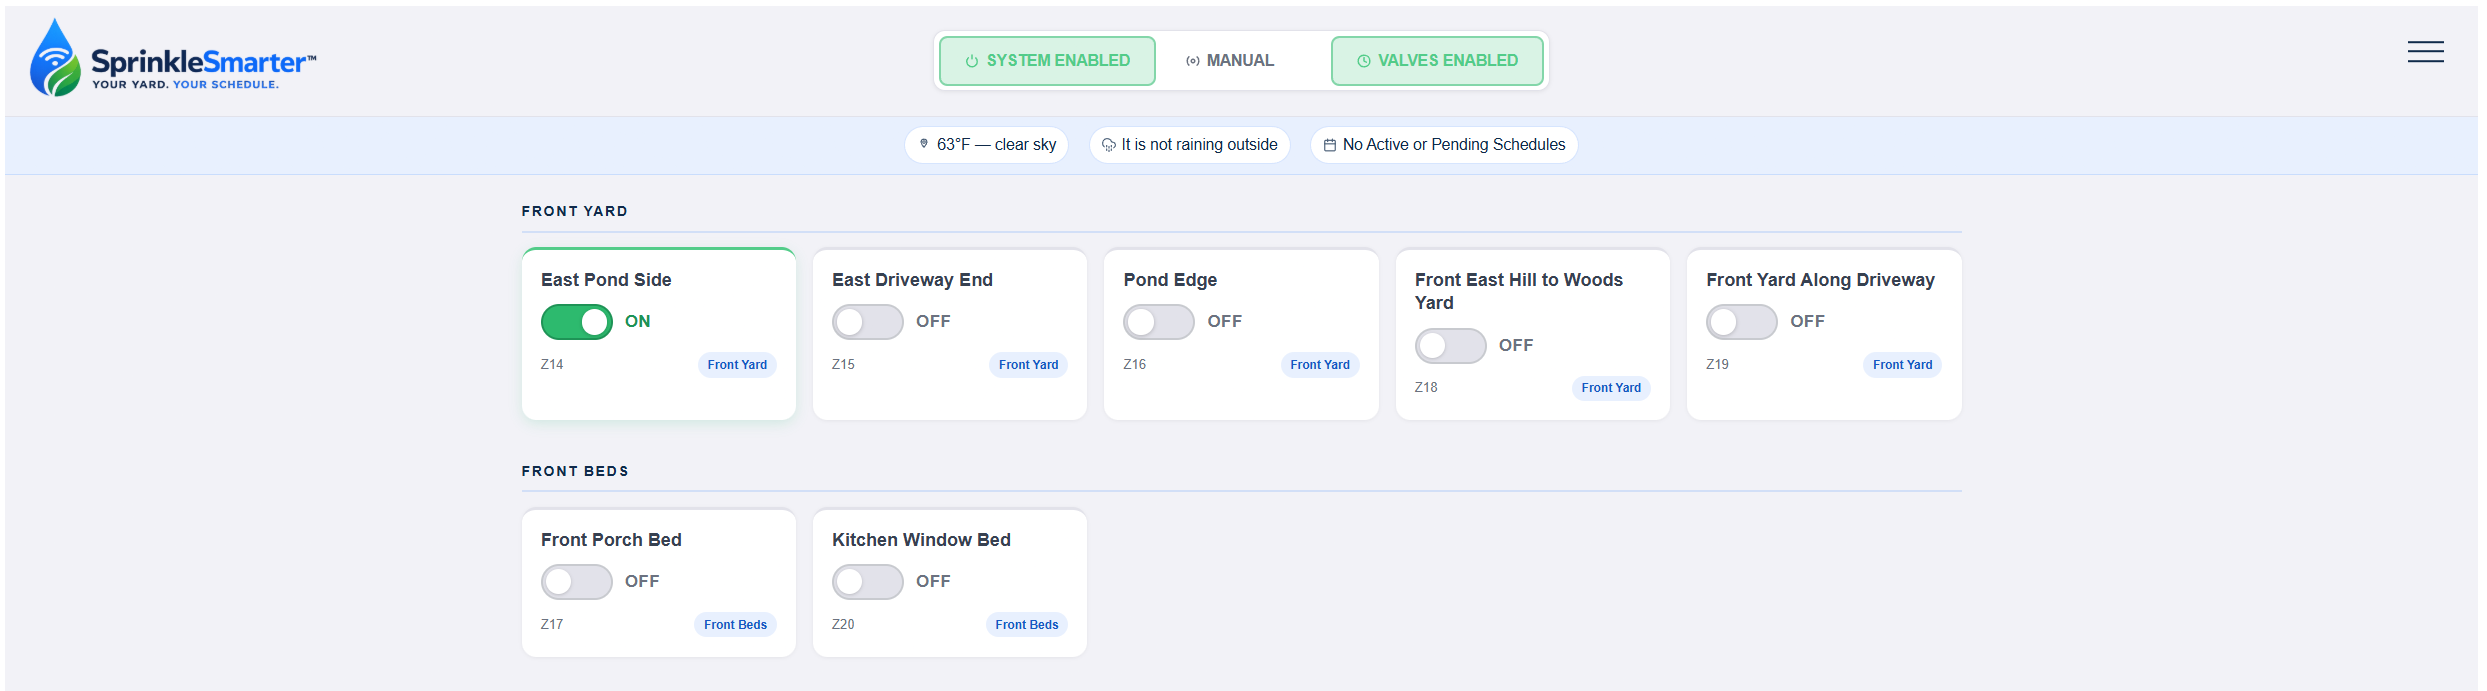Image resolution: width=2487 pixels, height=691 pixels.
Task: Click the 'East Driveway End' card title
Action: (912, 280)
